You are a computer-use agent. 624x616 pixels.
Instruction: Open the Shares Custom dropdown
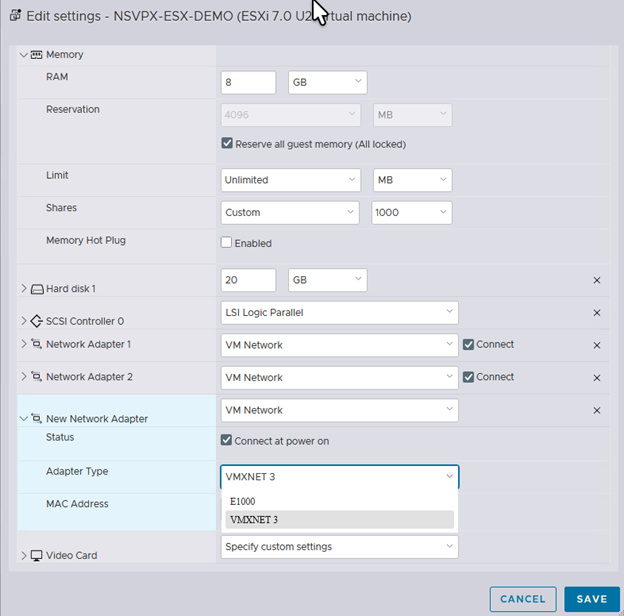tap(290, 212)
